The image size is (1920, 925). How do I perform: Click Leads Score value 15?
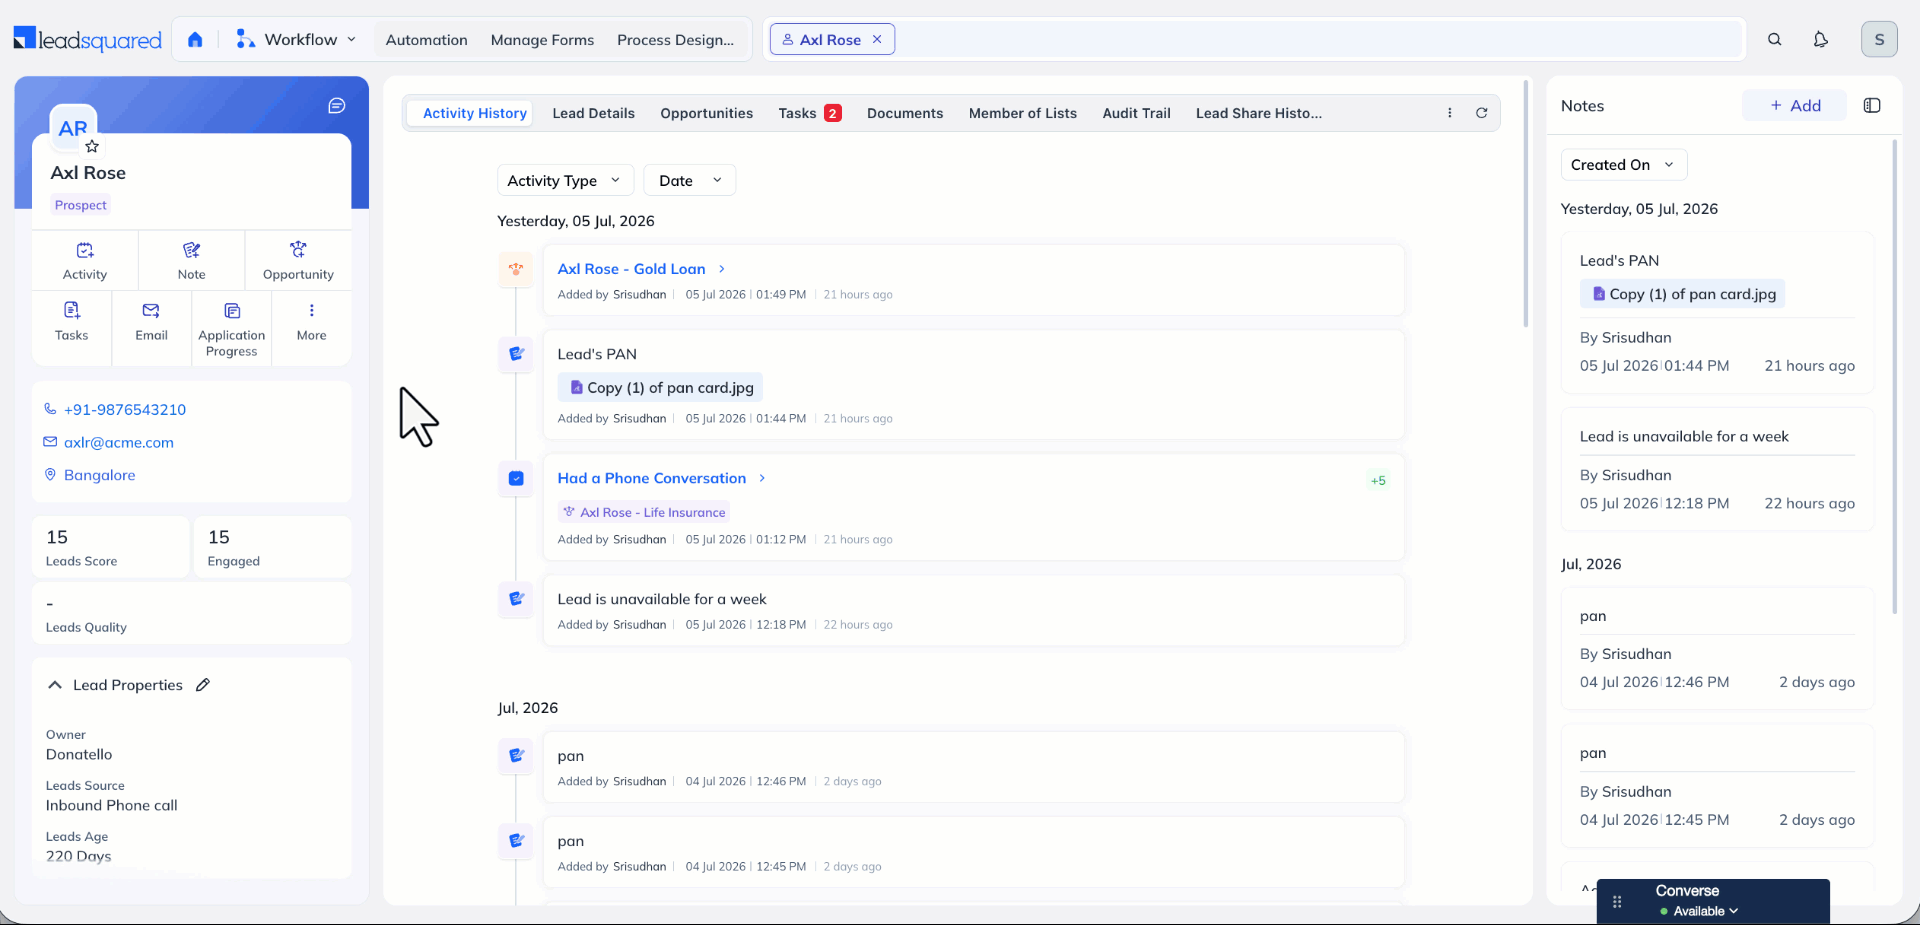coord(57,537)
